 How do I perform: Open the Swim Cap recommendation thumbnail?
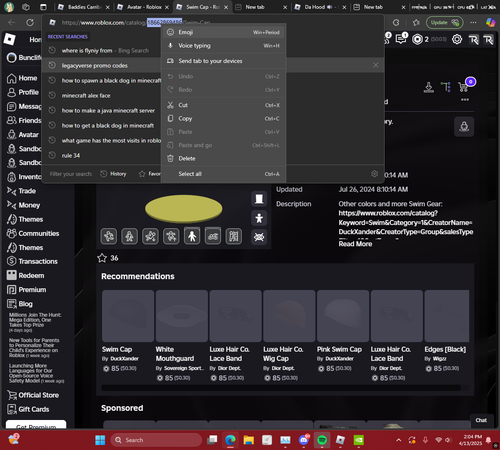(128, 316)
